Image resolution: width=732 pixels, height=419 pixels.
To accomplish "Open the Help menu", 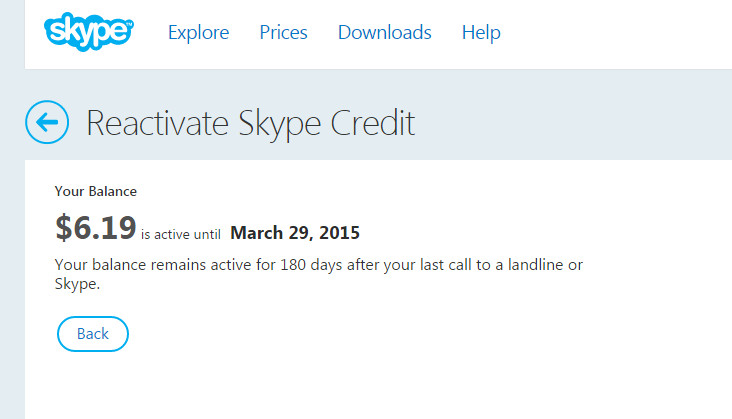I will (x=481, y=32).
